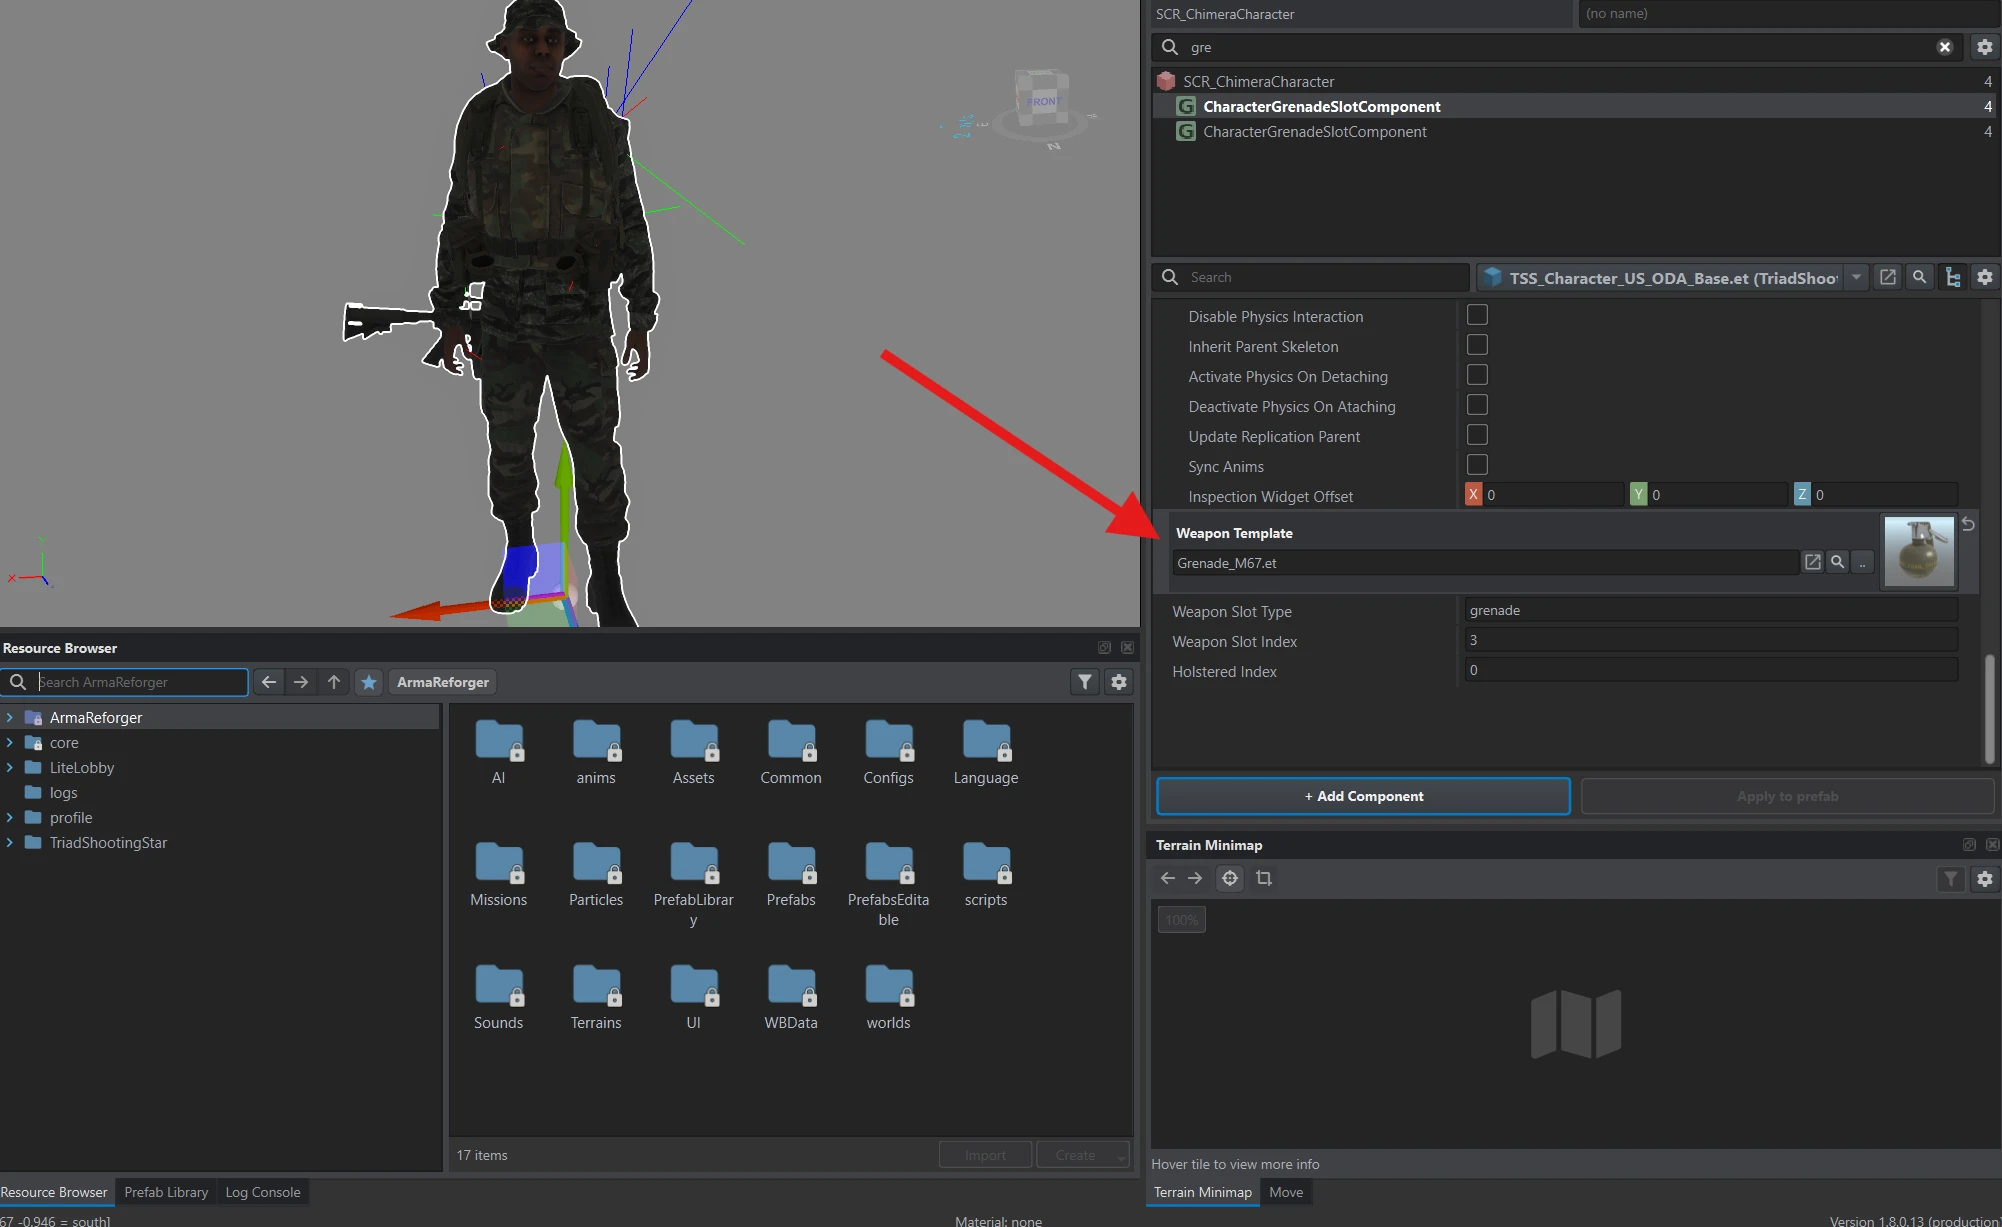Image resolution: width=2002 pixels, height=1227 pixels.
Task: Select the logs folder in tree
Action: point(63,792)
